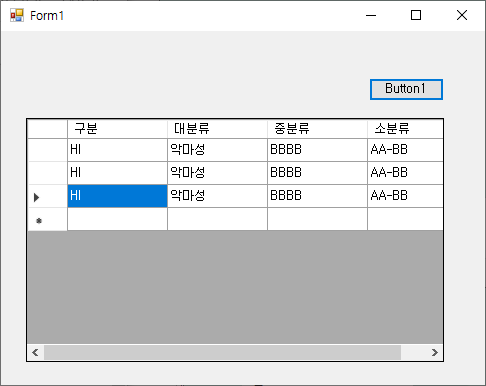Select the 중분류 column header

click(317, 129)
